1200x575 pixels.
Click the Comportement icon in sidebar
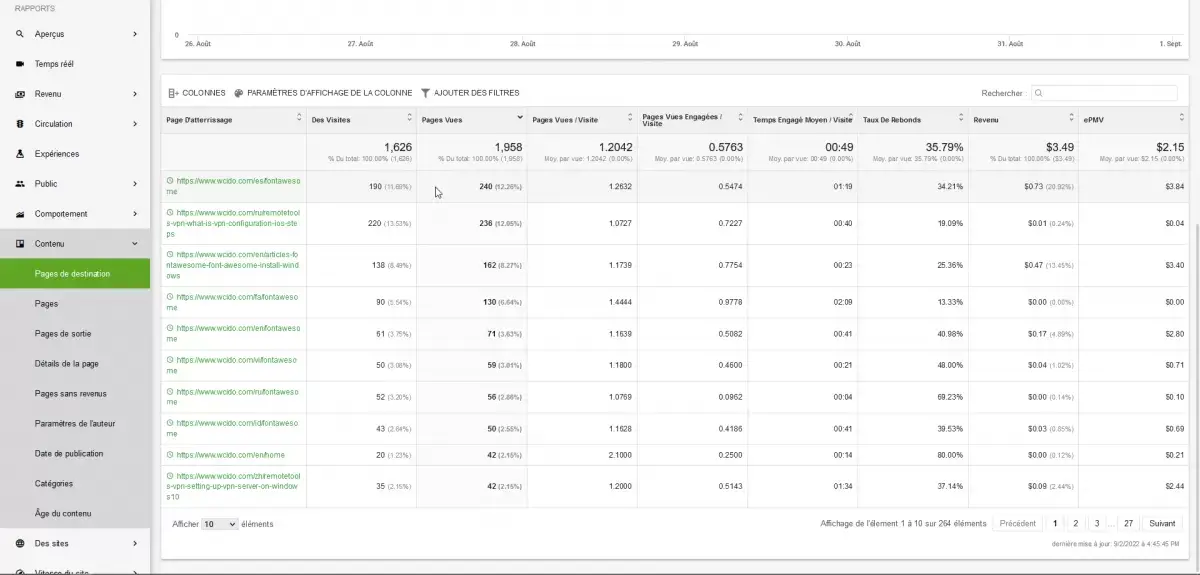[20, 214]
